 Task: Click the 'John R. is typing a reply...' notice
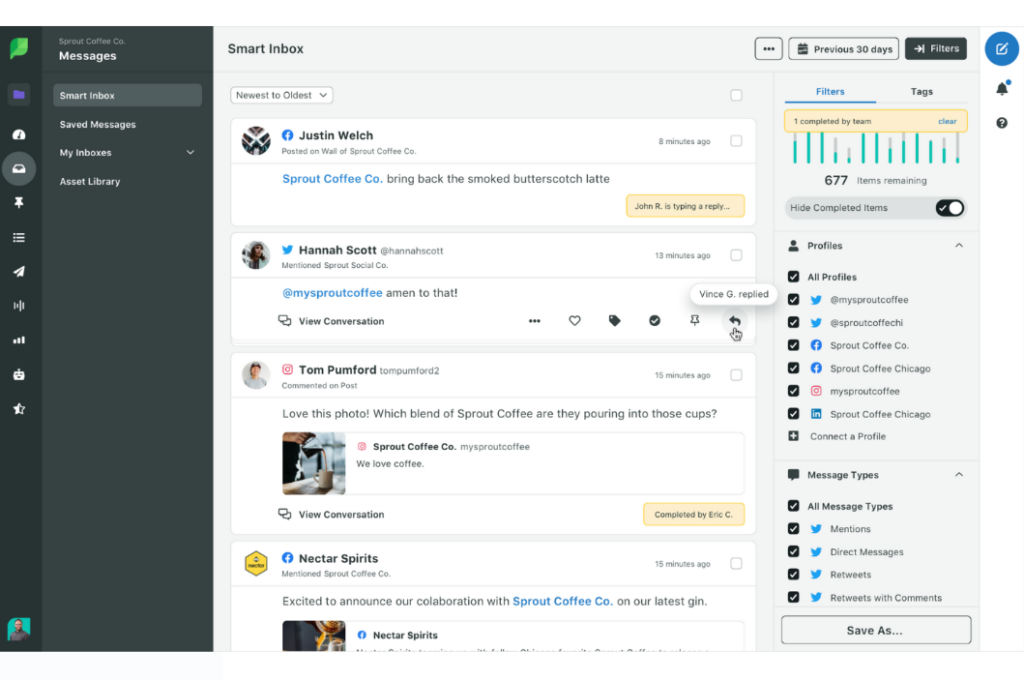pos(685,206)
